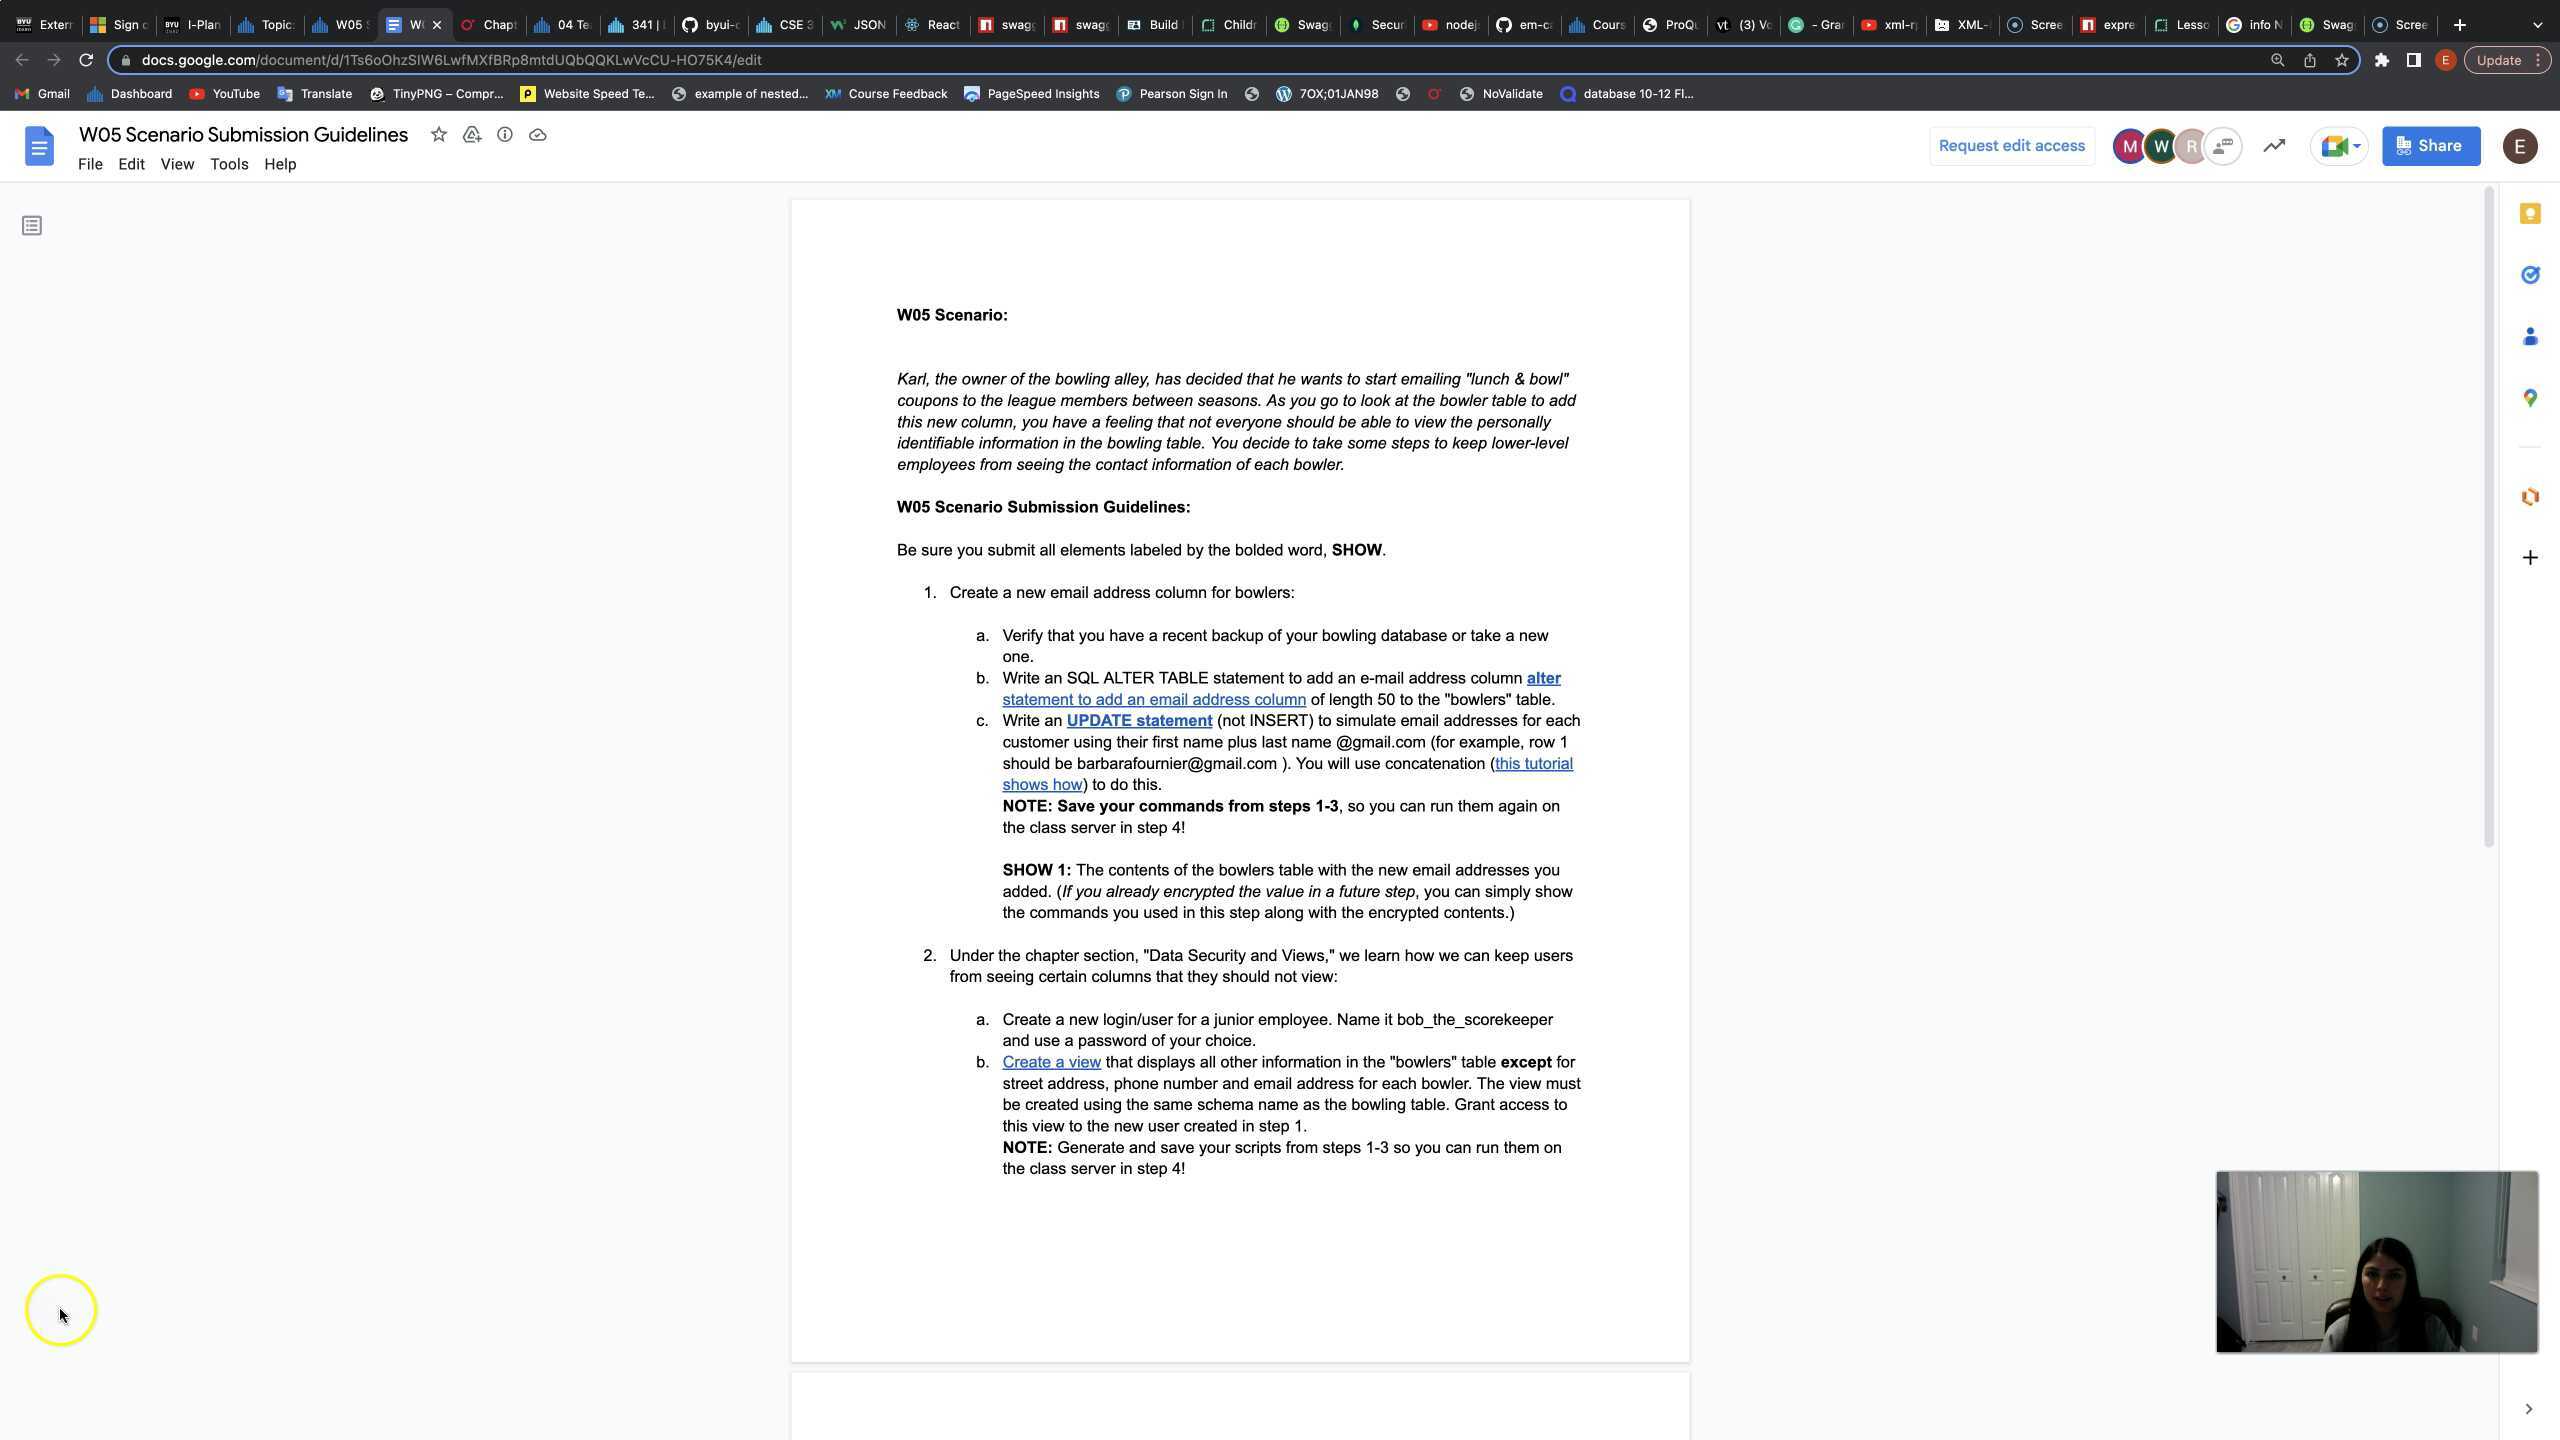
Task: Open the Tools menu
Action: pos(229,164)
